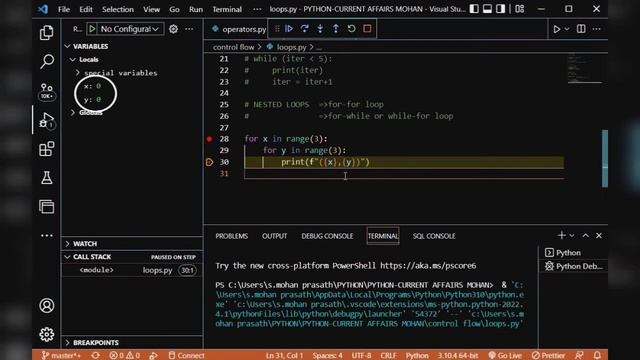Grab the debug toolbar drag handle
Viewport: 640px width, 360px height.
tap(277, 29)
